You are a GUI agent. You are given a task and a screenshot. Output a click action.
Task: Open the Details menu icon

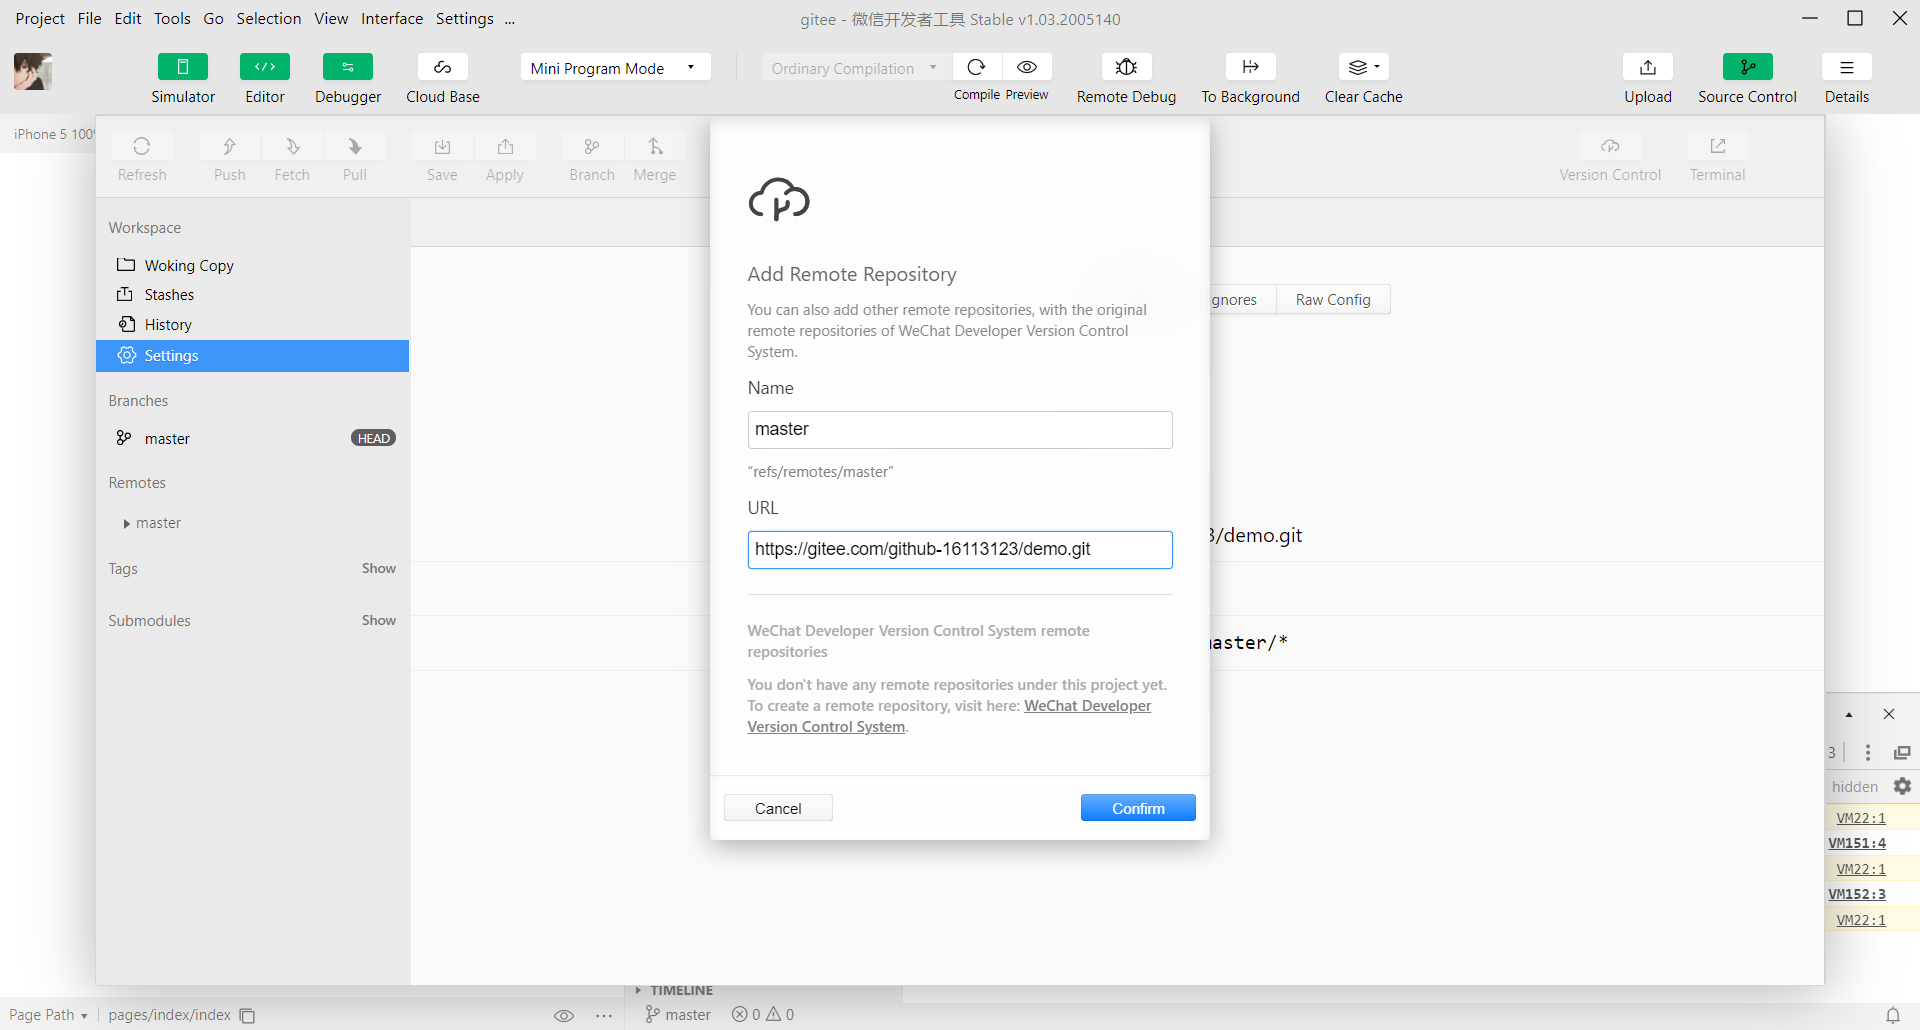1846,67
